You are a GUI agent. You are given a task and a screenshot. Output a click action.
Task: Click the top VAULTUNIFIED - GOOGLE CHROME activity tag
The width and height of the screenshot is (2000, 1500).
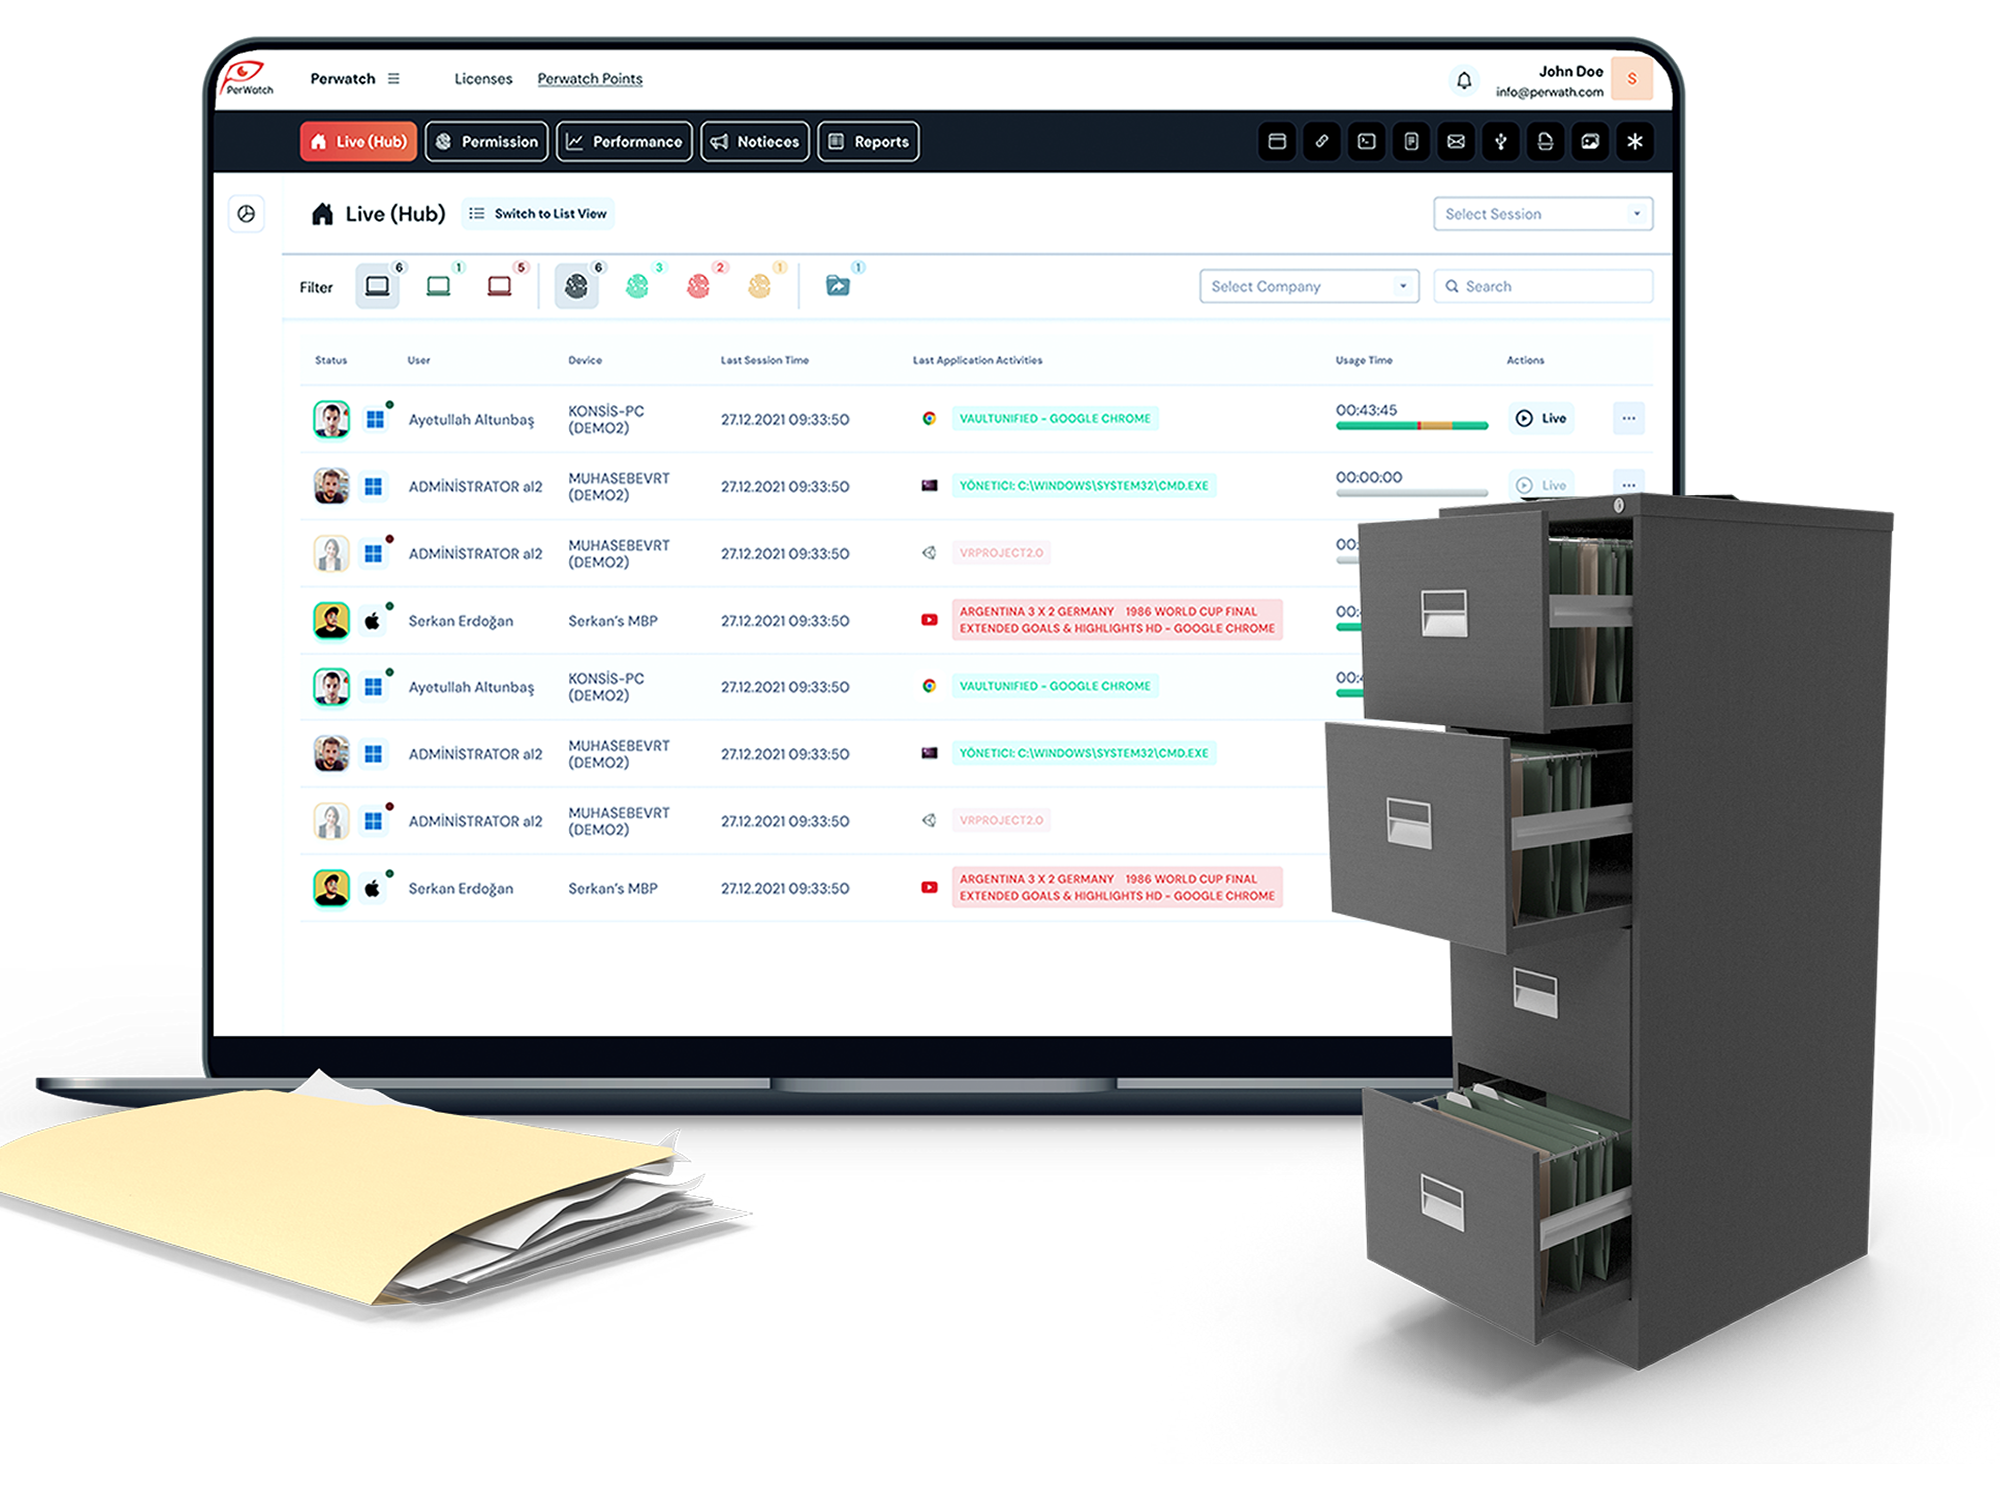(1055, 419)
